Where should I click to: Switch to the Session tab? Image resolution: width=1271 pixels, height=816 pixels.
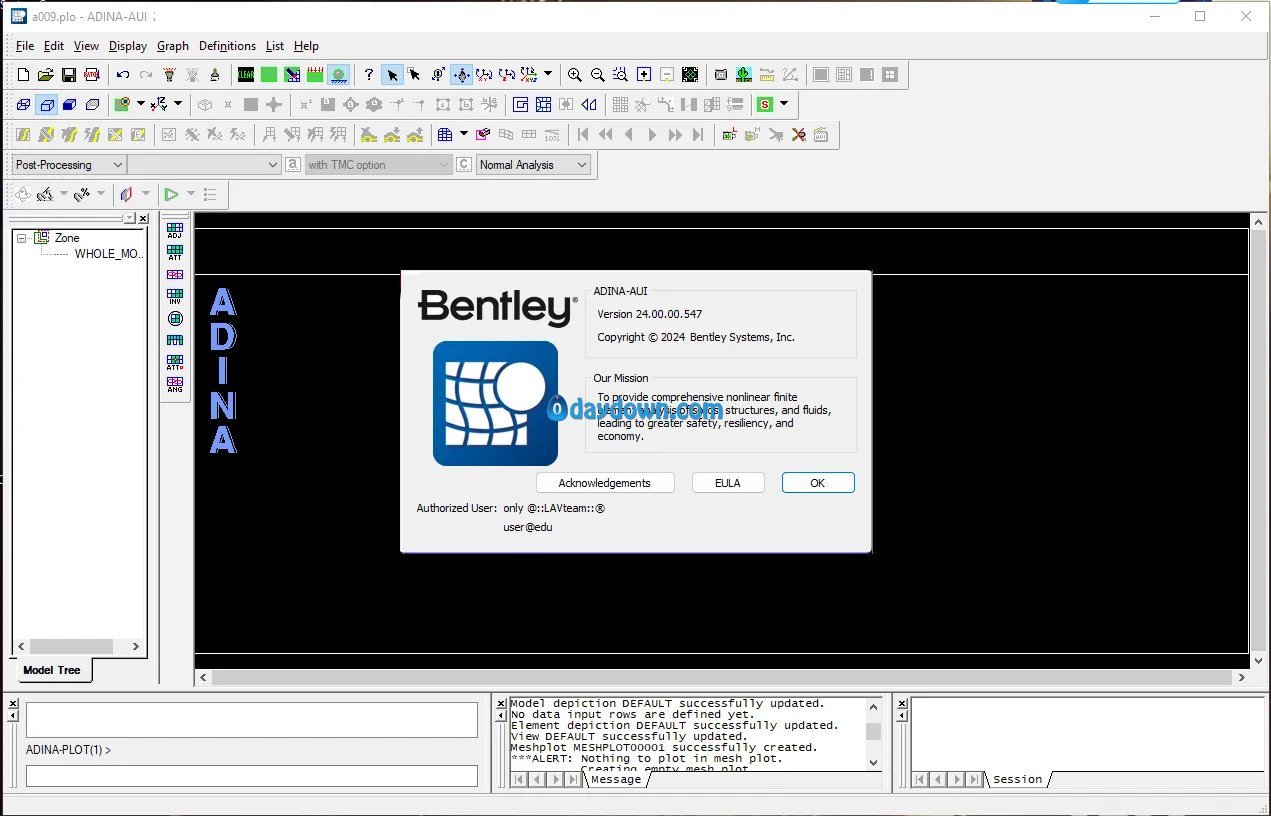(1018, 779)
